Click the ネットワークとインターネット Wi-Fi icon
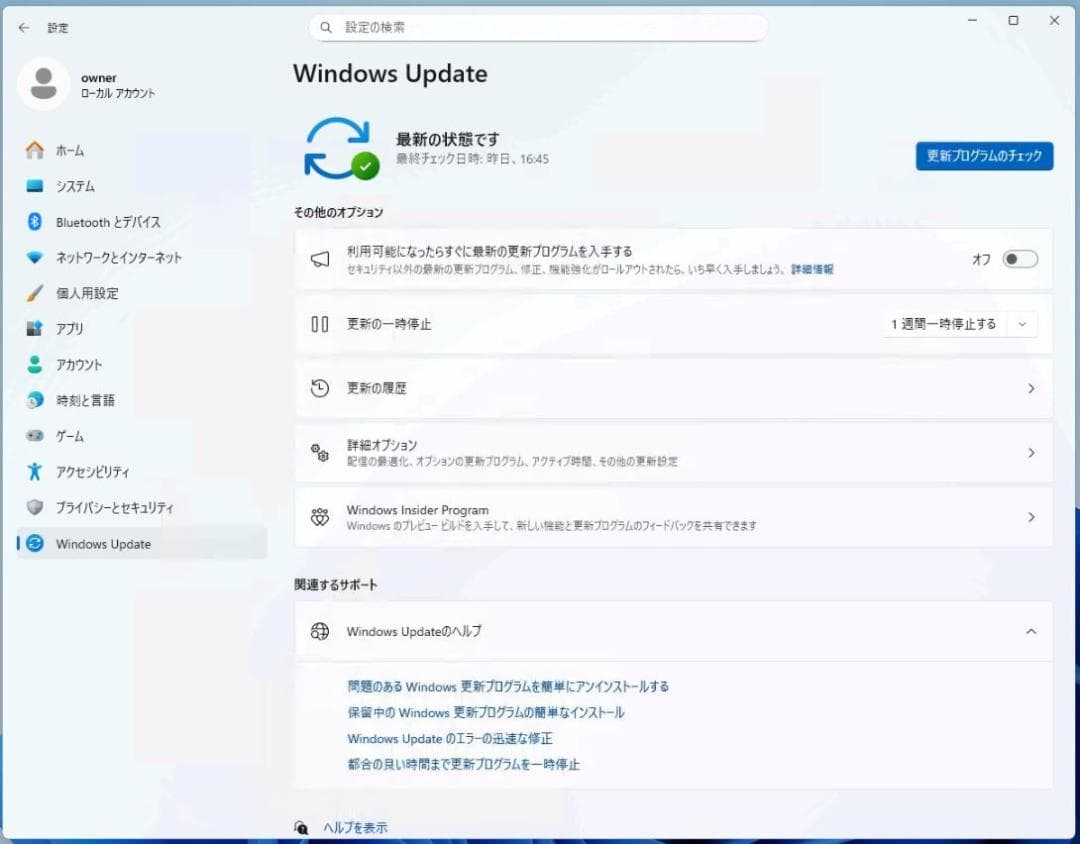This screenshot has height=844, width=1080. pos(35,258)
